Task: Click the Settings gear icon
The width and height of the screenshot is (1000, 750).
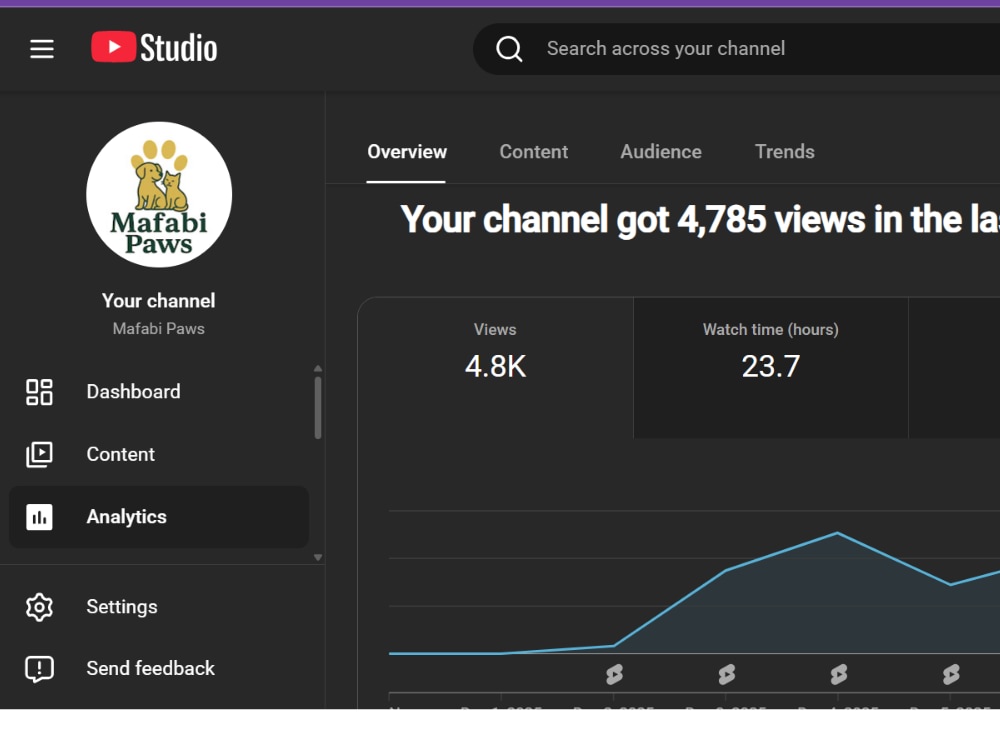Action: (x=39, y=607)
